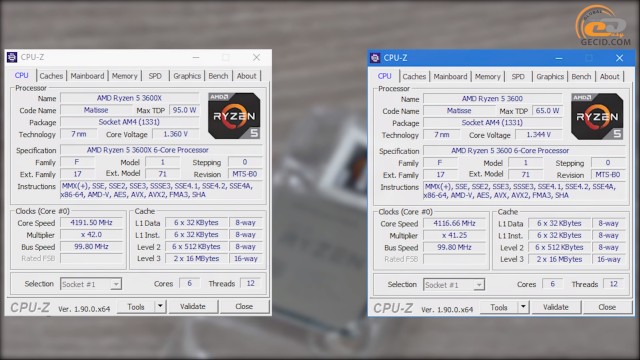Minimize the right CPU-Z window
Viewport: 640px width, 360px height.
tap(559, 58)
